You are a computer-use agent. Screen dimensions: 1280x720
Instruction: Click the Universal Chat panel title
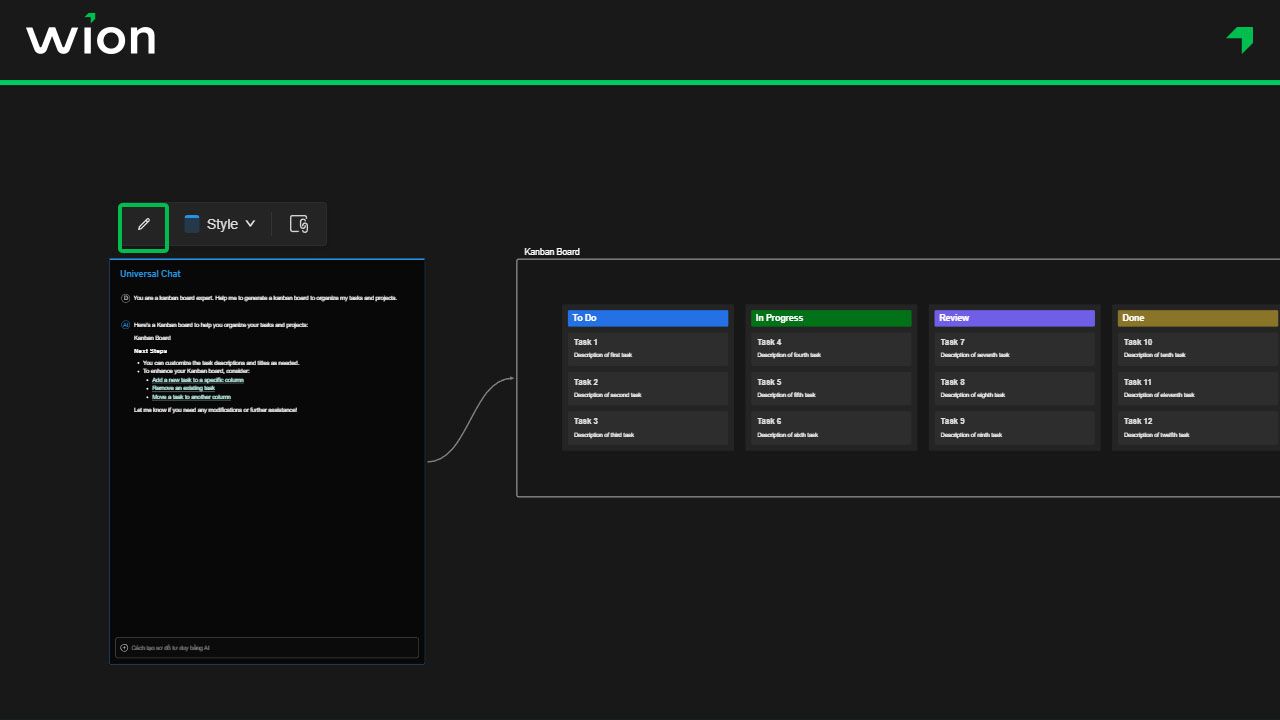(150, 274)
